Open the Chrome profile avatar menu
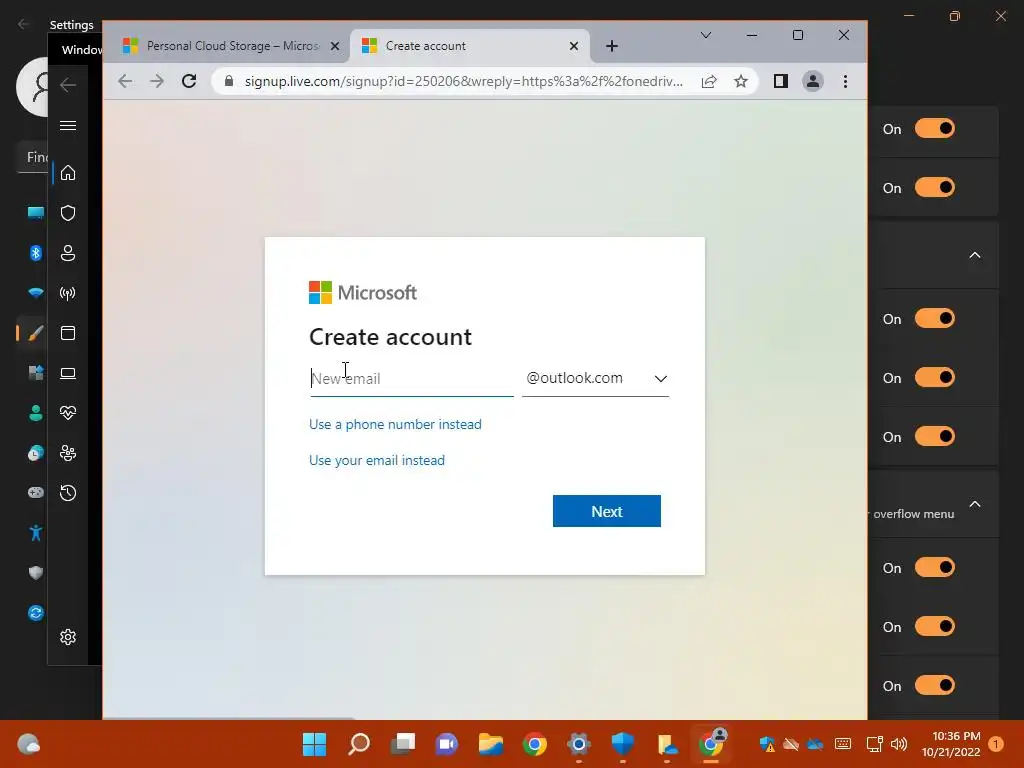The image size is (1024, 768). pos(812,81)
